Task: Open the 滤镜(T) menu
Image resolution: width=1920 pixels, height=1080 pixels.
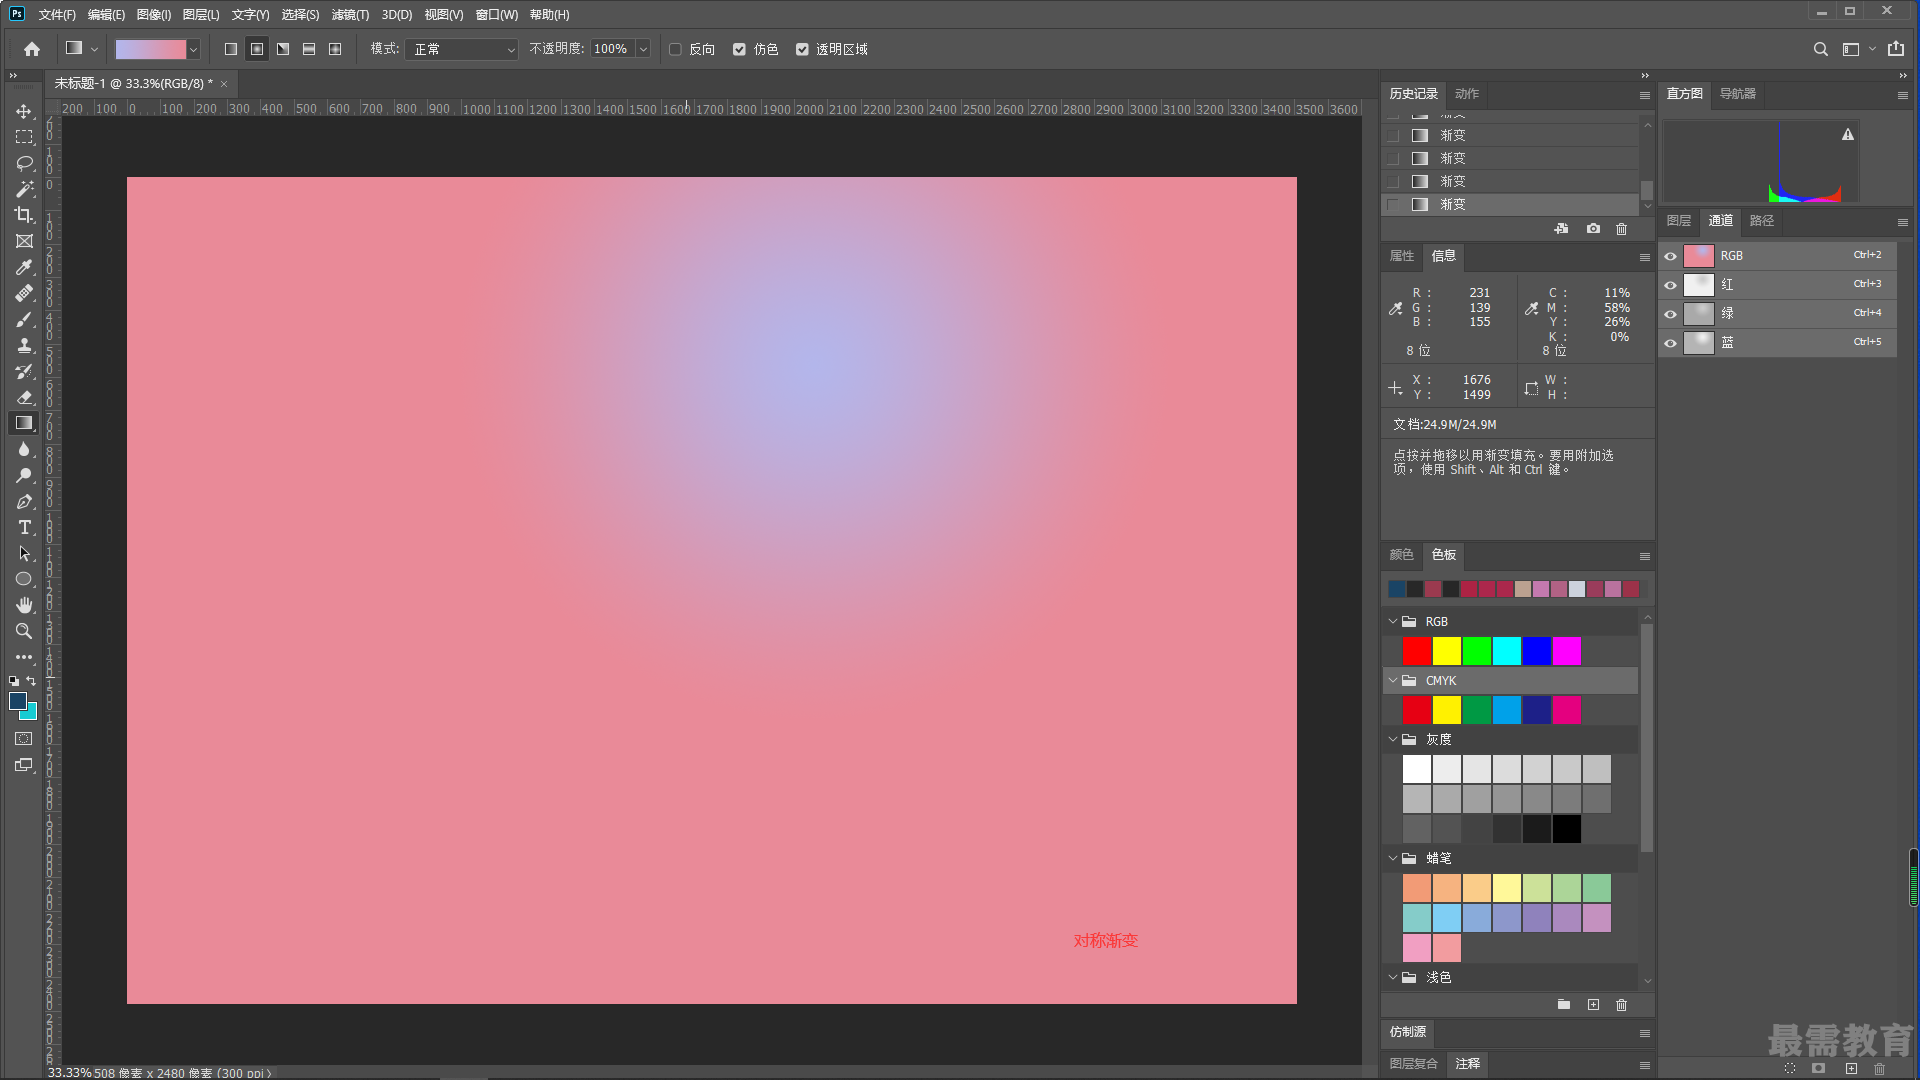Action: pos(350,15)
